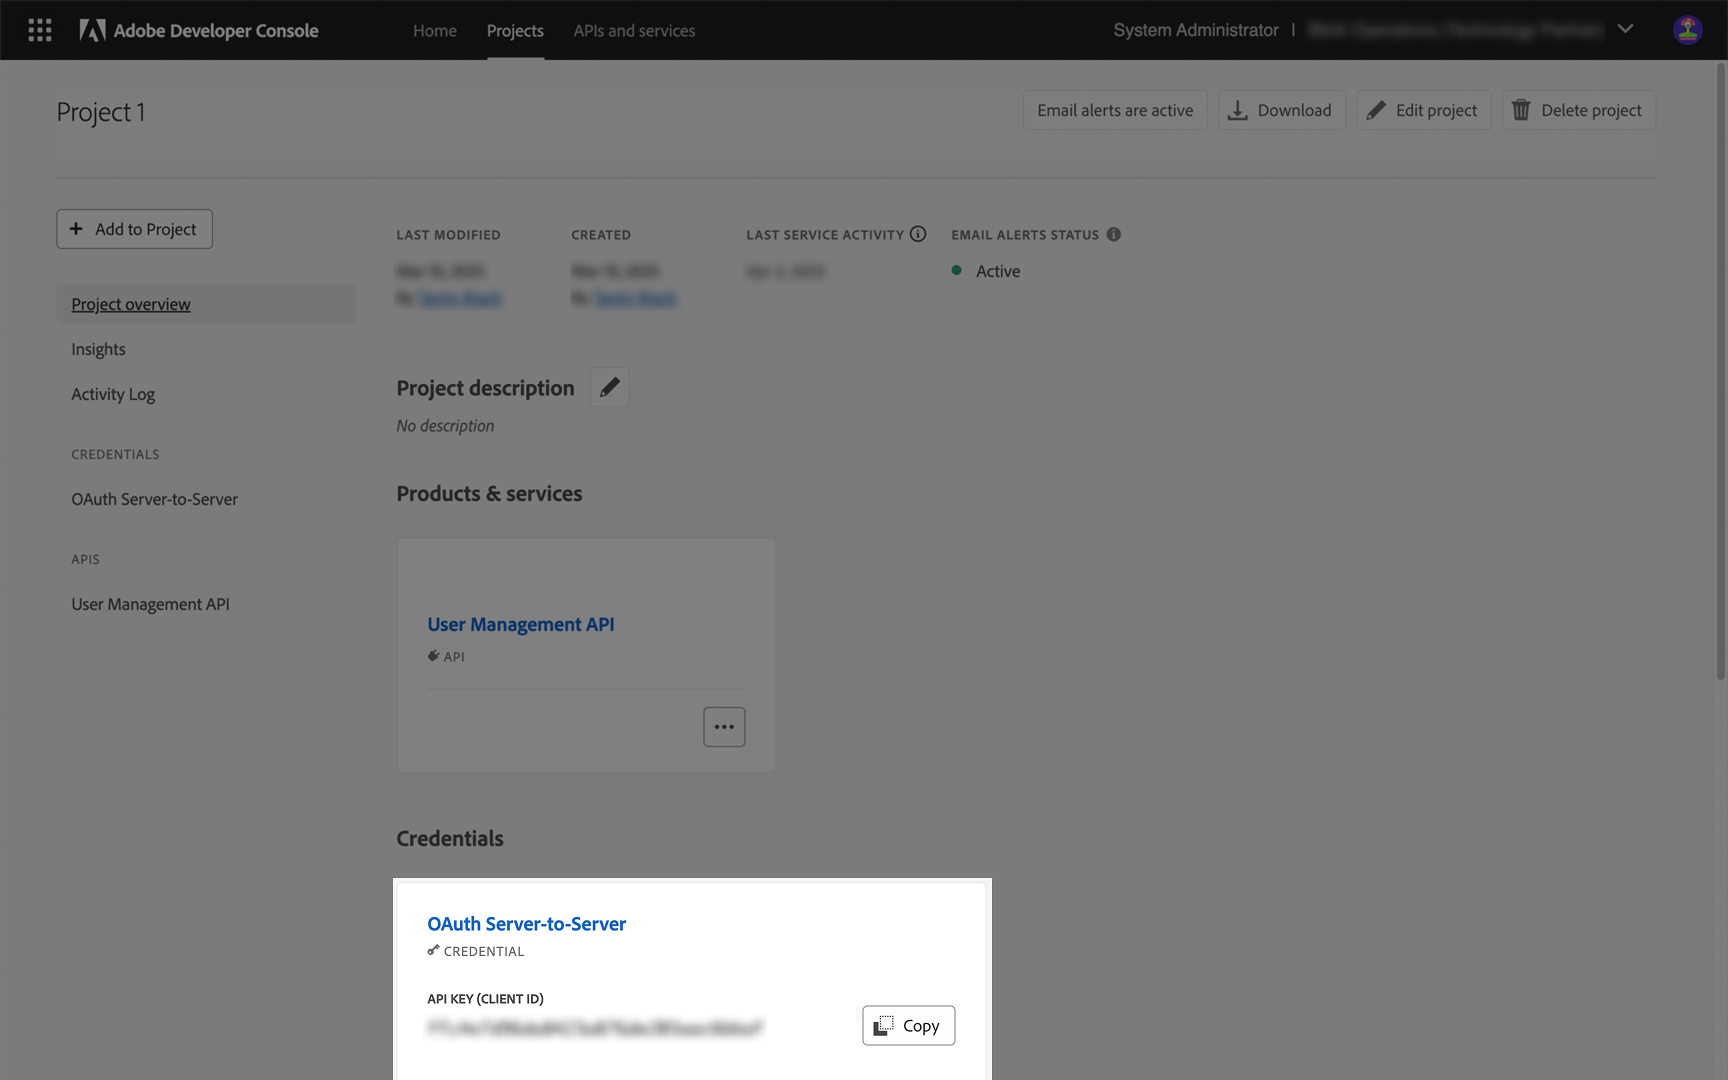1728x1080 pixels.
Task: Go to the Home tab
Action: (x=435, y=30)
